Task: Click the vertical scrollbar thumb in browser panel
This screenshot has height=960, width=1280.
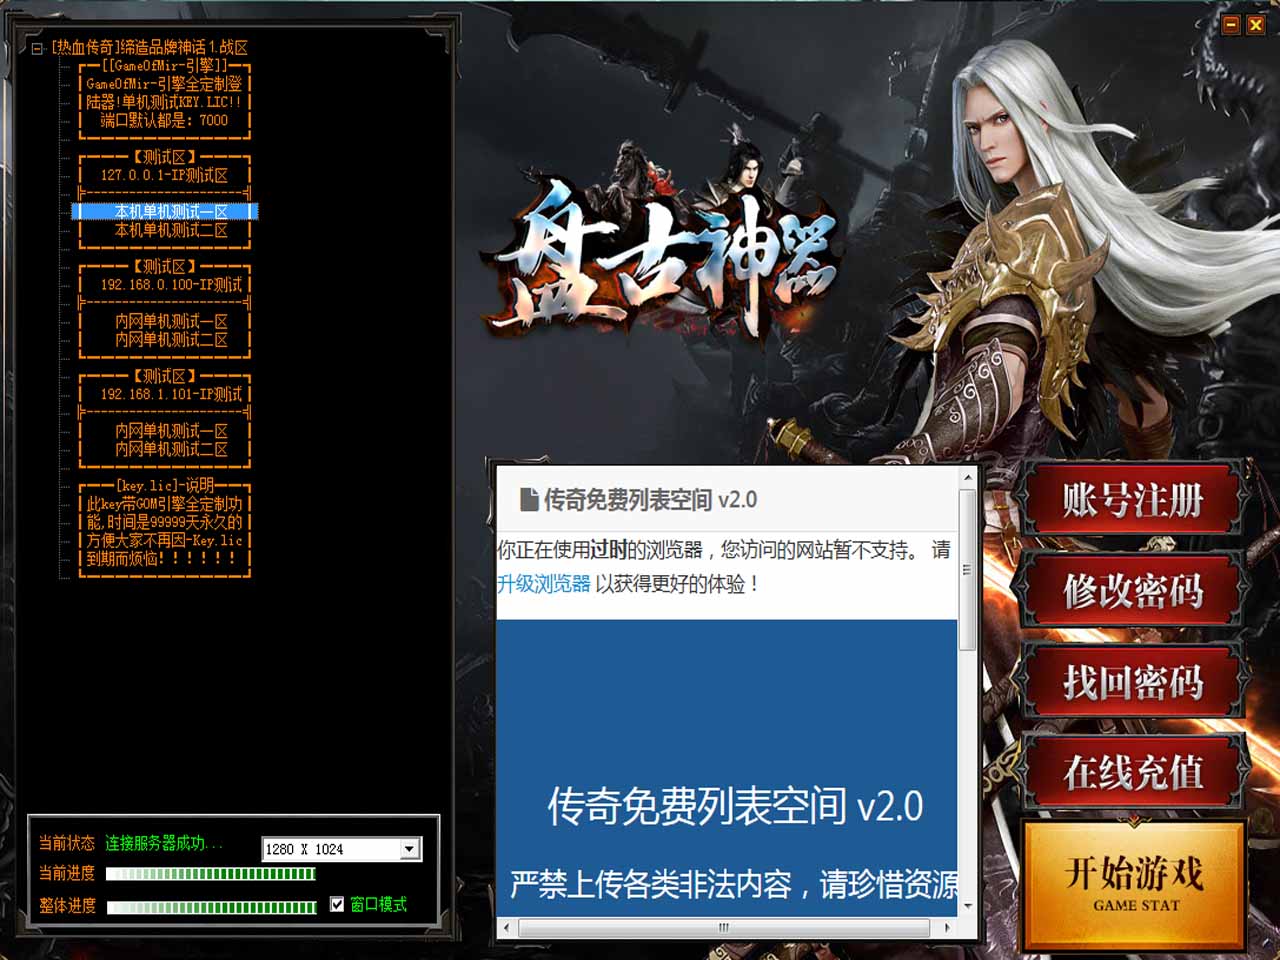Action: 968,570
